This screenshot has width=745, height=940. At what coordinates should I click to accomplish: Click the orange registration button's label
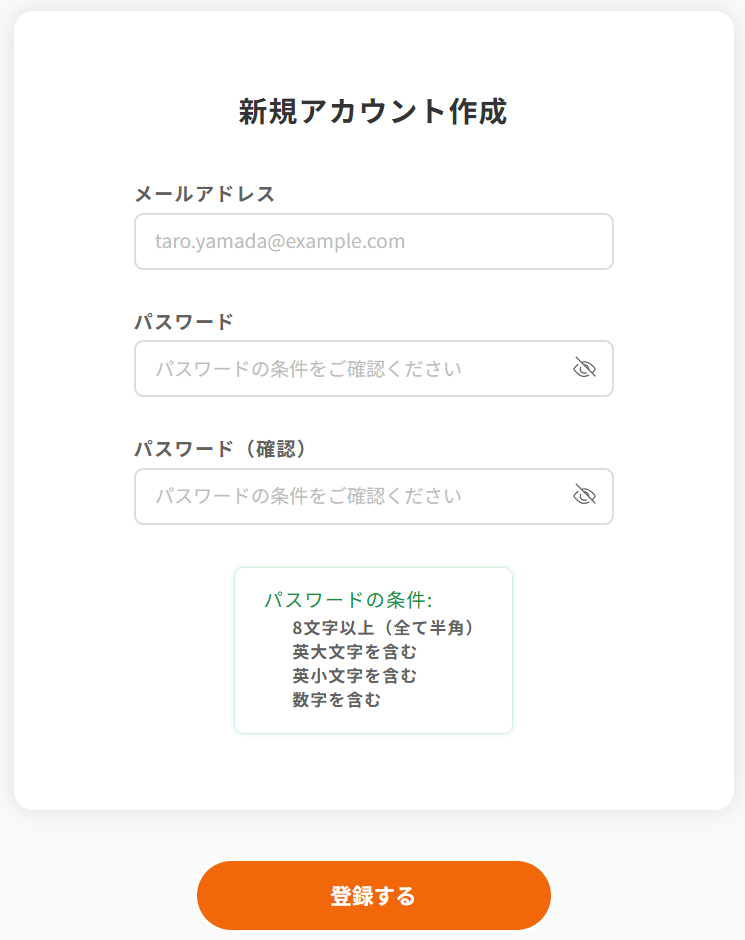pyautogui.click(x=373, y=896)
